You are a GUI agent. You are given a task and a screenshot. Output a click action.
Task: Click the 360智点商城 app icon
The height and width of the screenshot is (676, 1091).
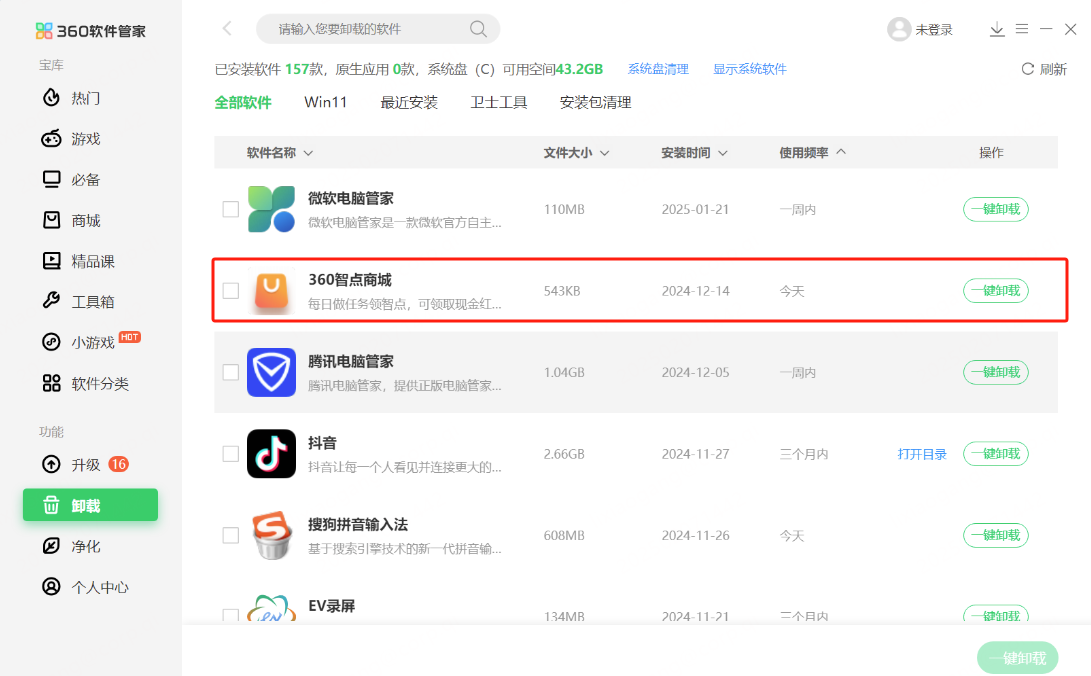coord(271,291)
